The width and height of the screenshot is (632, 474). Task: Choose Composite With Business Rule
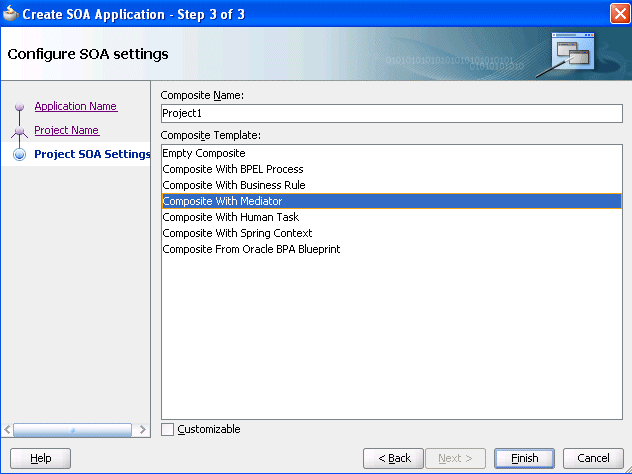tap(392, 185)
